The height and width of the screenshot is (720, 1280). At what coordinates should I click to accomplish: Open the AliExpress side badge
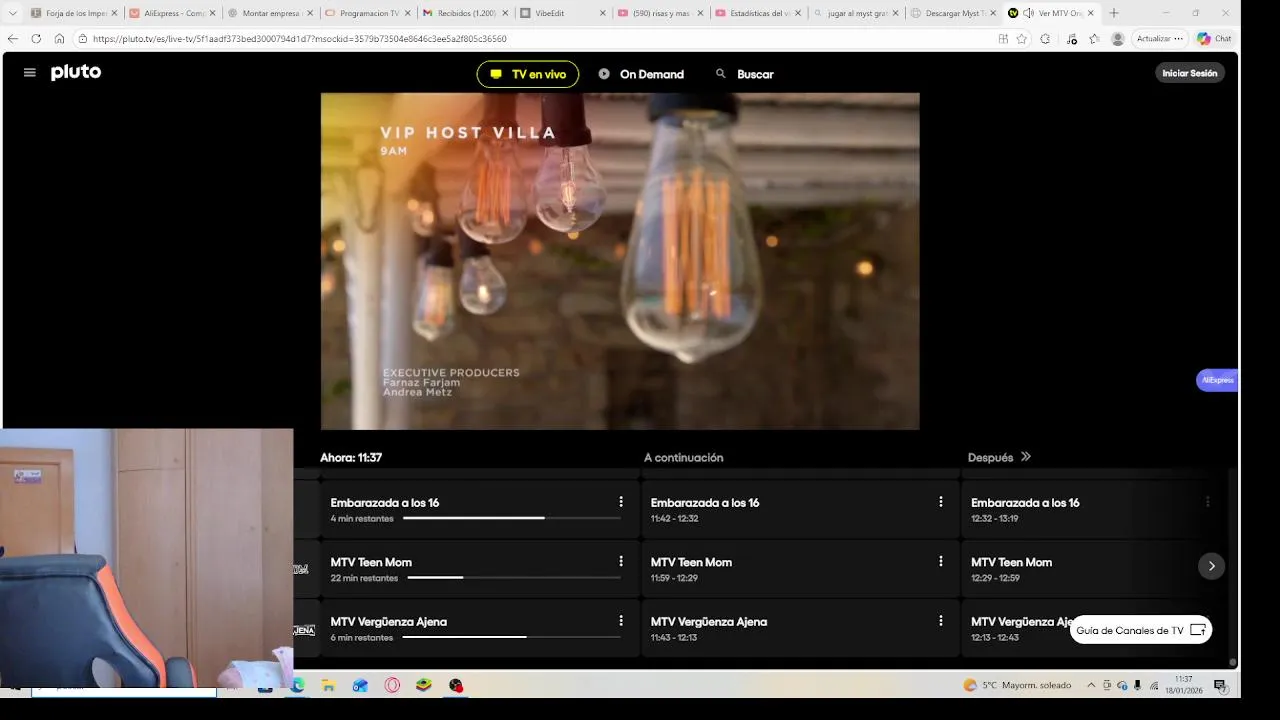tap(1217, 380)
